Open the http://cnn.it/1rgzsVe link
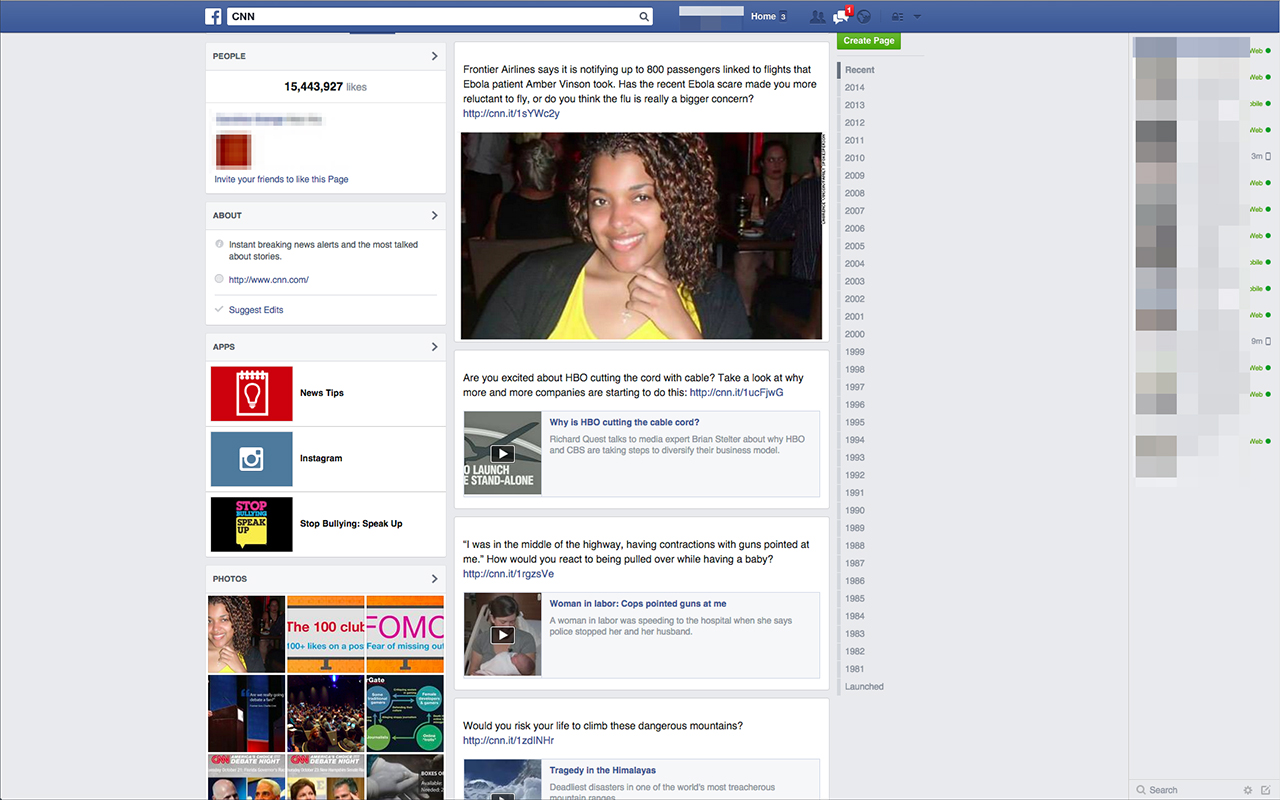The width and height of the screenshot is (1280, 800). tap(508, 574)
